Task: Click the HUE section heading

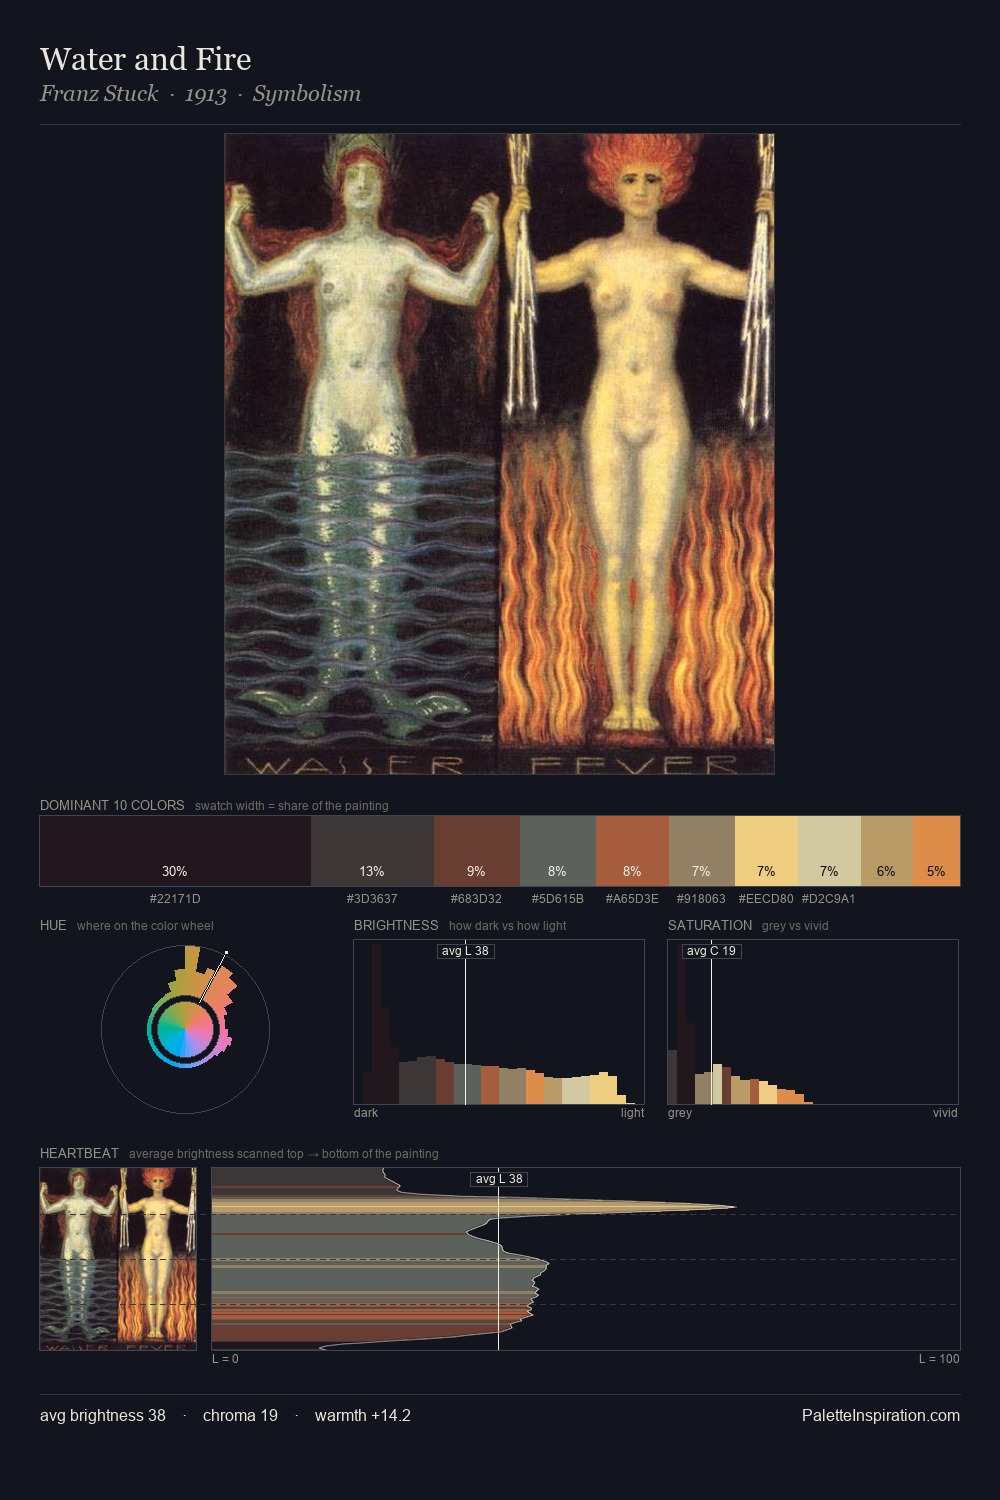Action: (53, 925)
